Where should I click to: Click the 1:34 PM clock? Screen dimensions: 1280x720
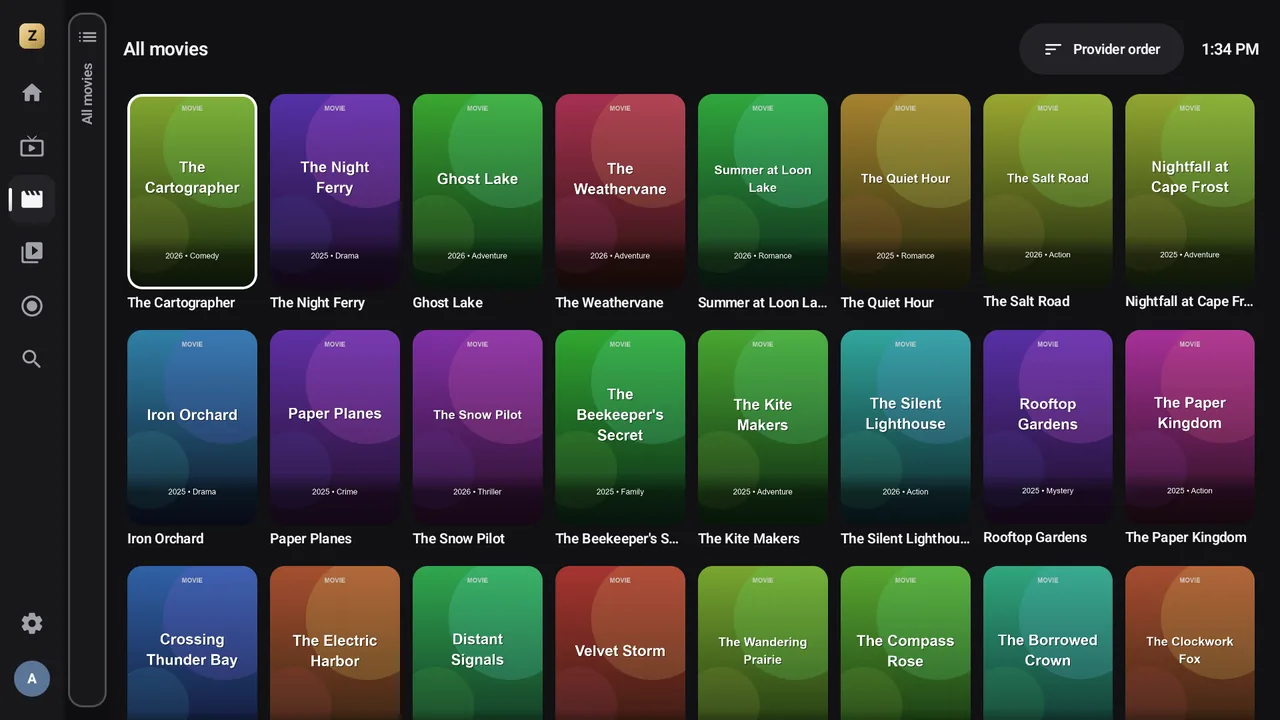pyautogui.click(x=1230, y=49)
